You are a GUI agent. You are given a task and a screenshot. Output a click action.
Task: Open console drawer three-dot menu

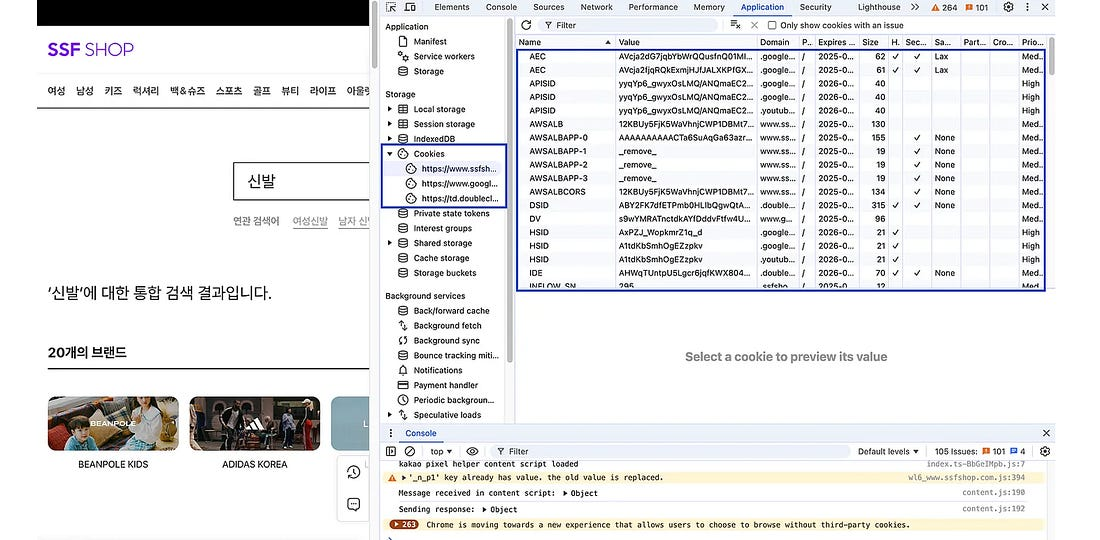click(391, 433)
